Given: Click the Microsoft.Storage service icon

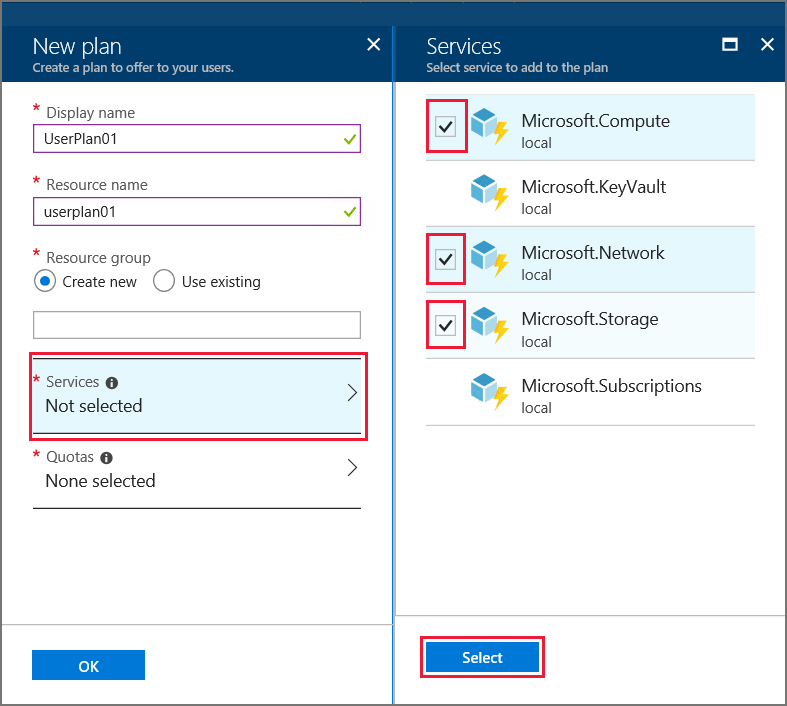Looking at the screenshot, I should [490, 325].
